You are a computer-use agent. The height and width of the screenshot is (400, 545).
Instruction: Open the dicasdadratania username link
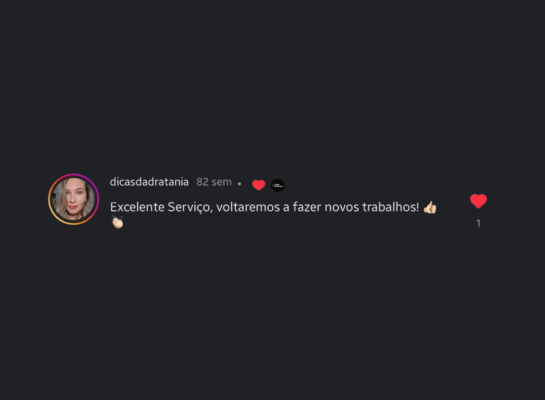click(149, 182)
